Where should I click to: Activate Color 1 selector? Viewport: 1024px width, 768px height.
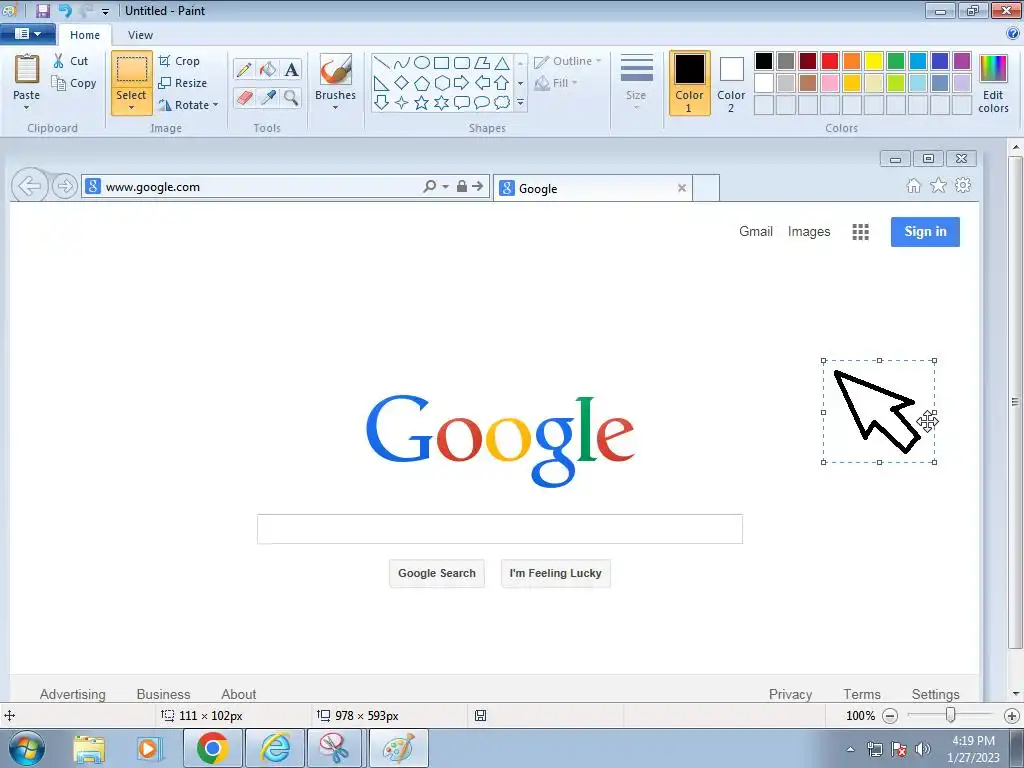(689, 83)
